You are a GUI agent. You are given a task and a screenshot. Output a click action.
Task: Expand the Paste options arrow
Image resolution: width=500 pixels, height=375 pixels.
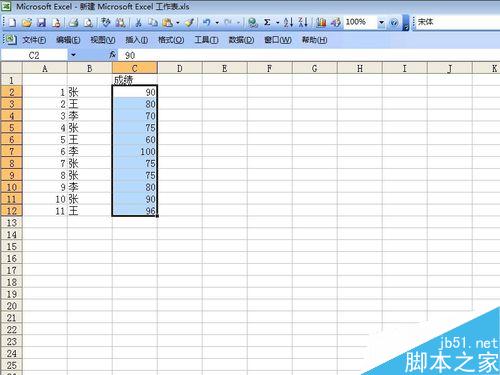click(178, 23)
